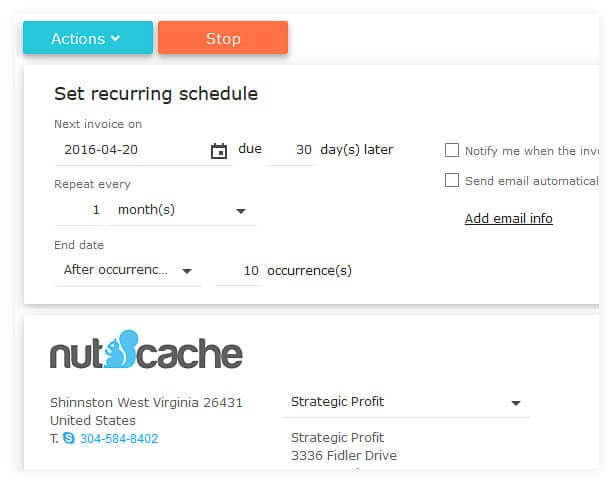The image size is (614, 484).
Task: Click the Nutcache squirrel logo
Action: [x=146, y=349]
